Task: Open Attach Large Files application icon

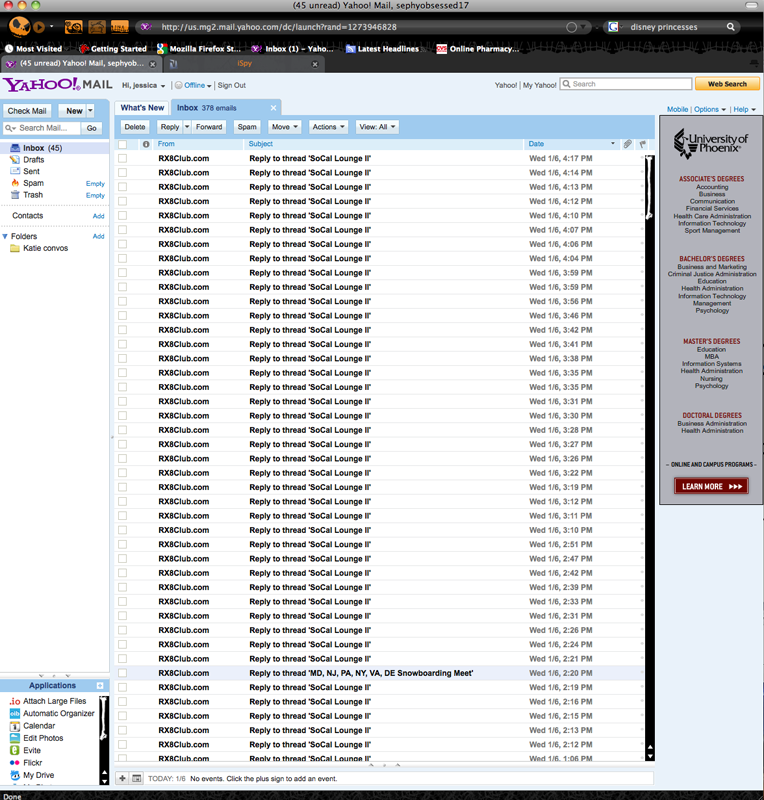Action: (15, 702)
